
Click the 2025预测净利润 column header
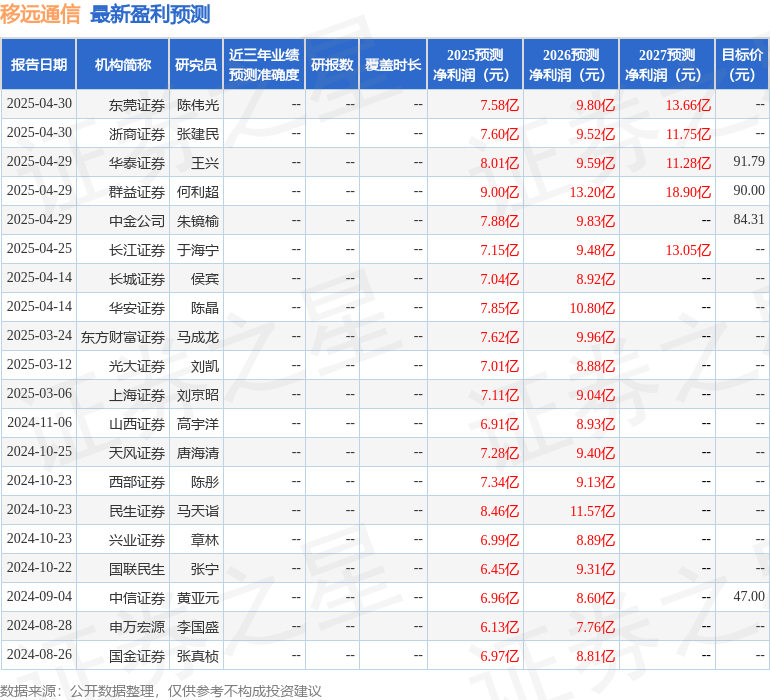click(475, 65)
